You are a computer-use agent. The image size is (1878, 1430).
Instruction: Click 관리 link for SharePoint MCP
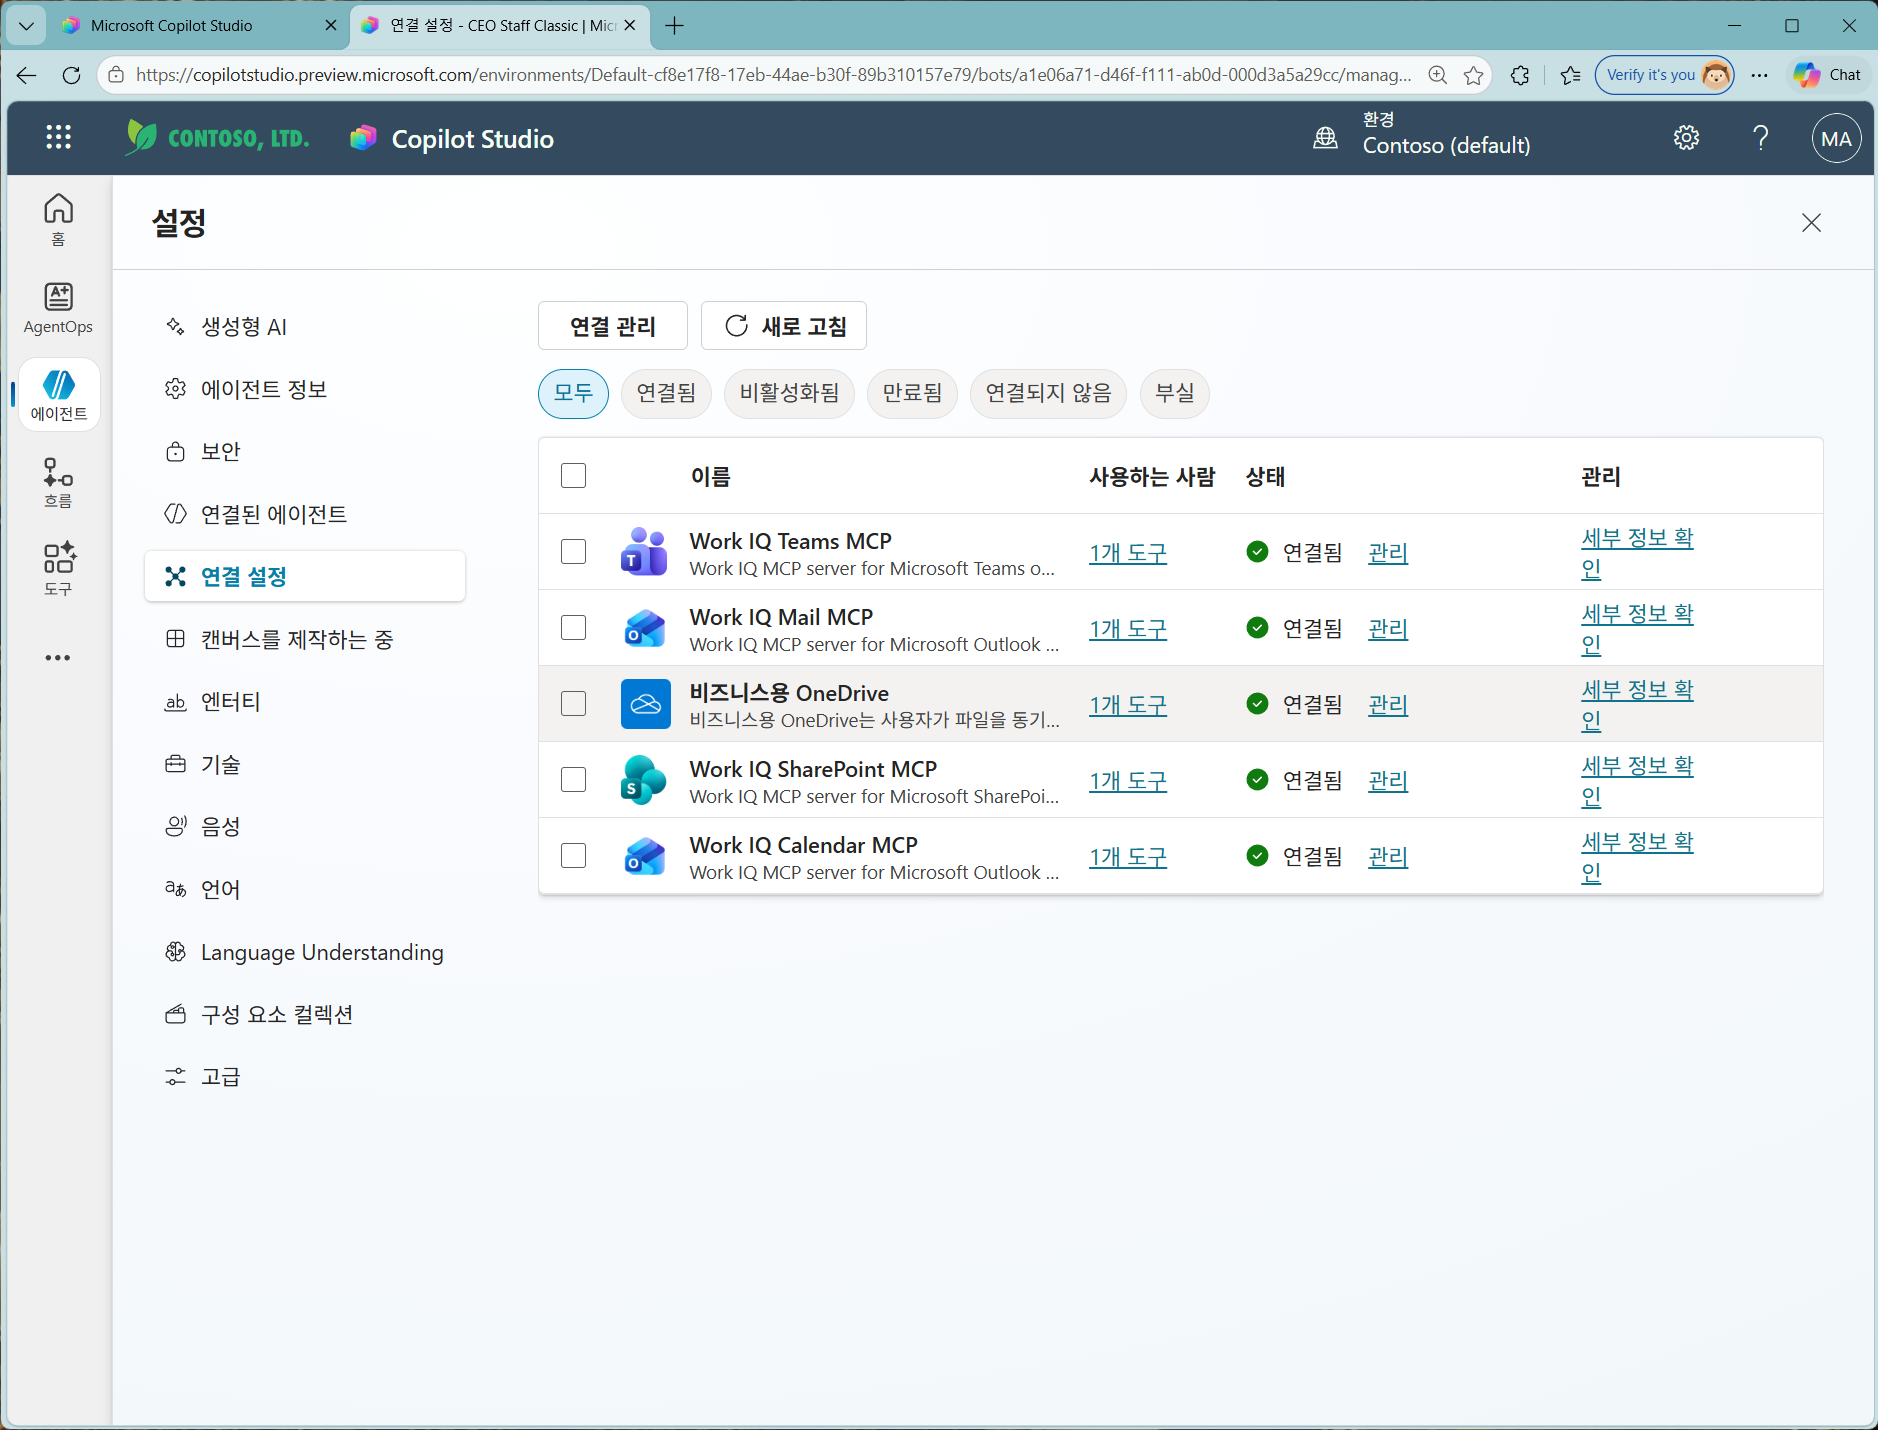pos(1388,781)
